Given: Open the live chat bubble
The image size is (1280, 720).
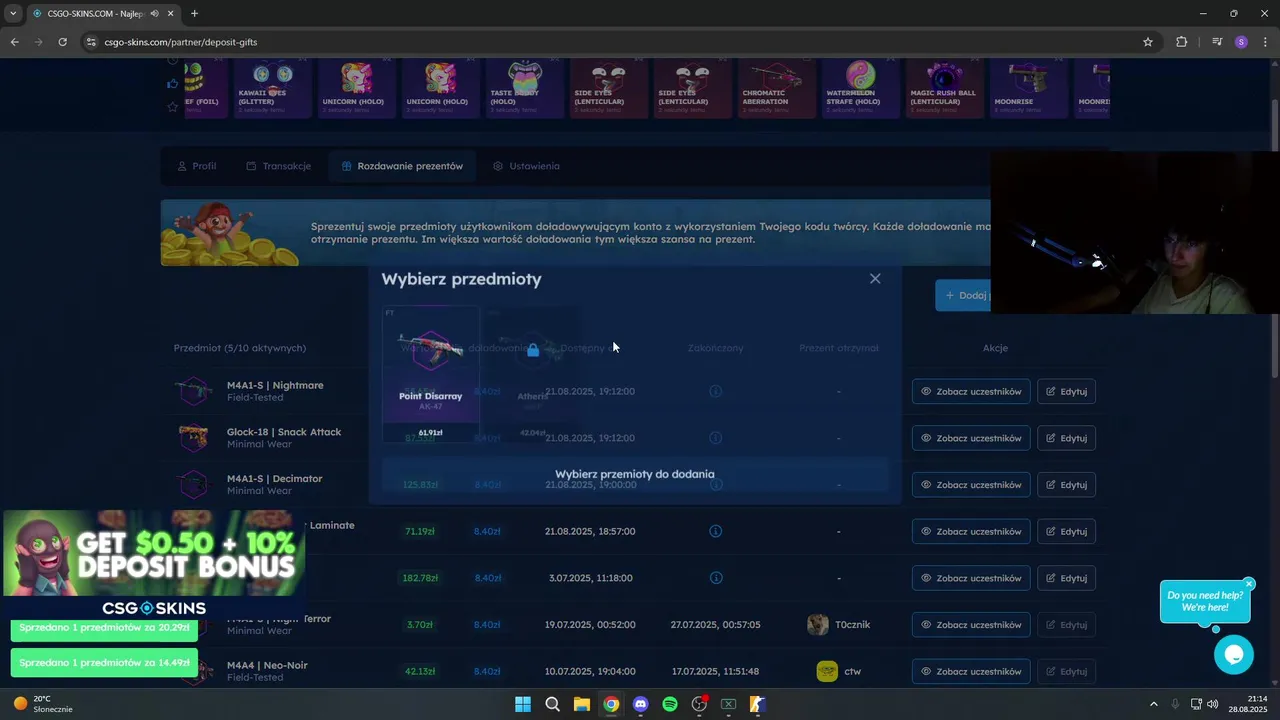Looking at the screenshot, I should [1234, 654].
